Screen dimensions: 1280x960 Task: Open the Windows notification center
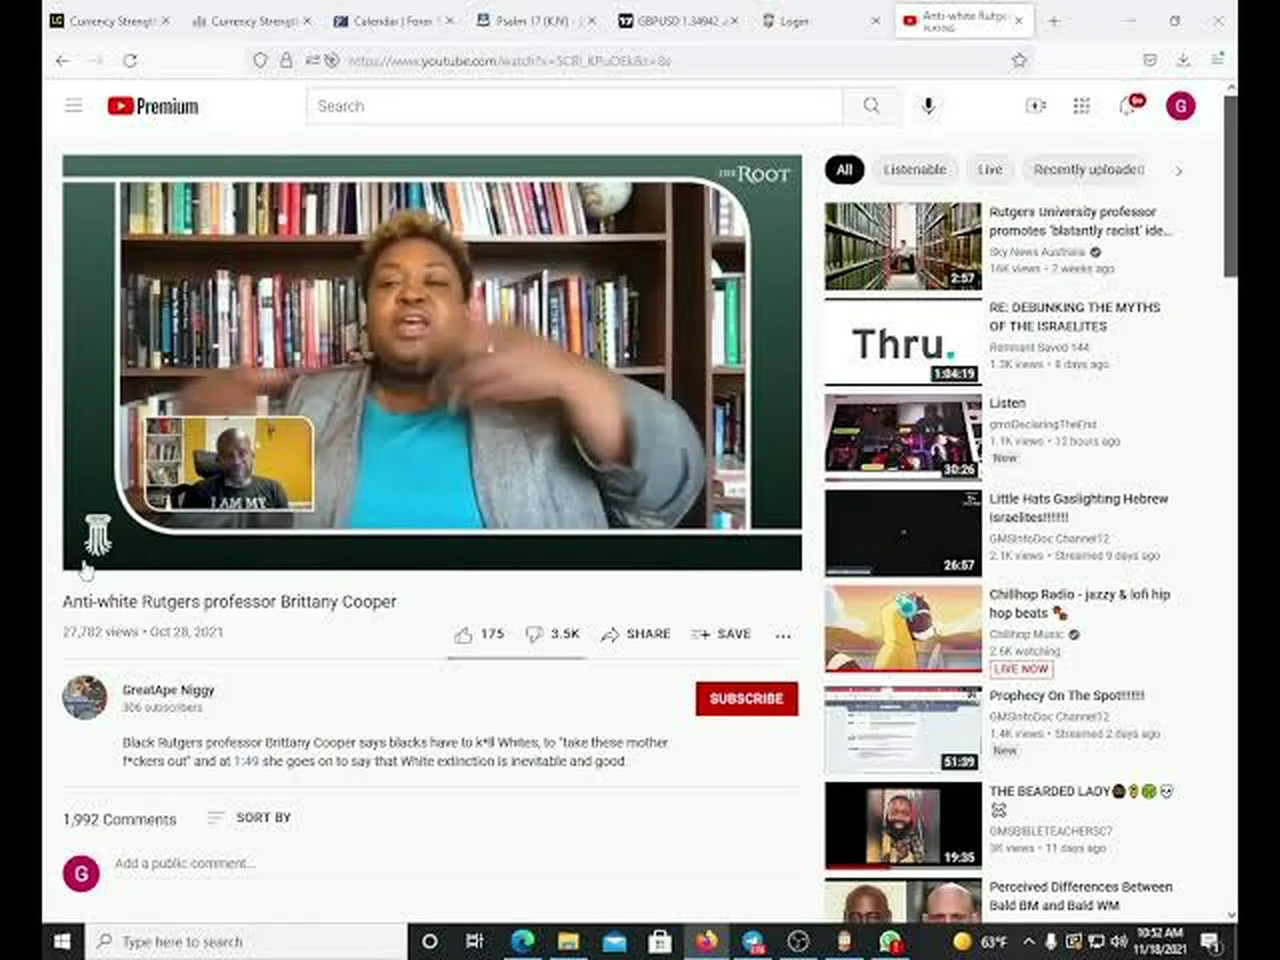pyautogui.click(x=1210, y=941)
